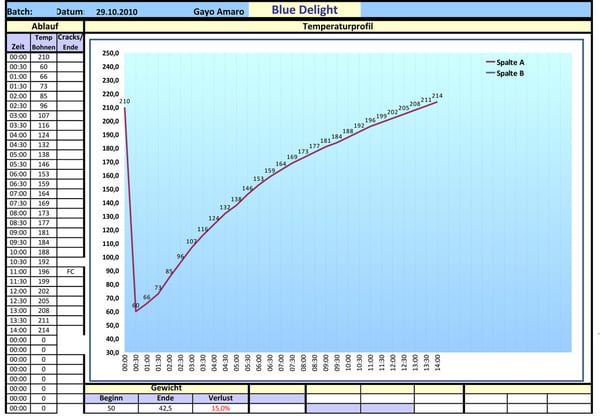Select table cell with temperature 164
The height and width of the screenshot is (416, 600).
[x=44, y=194]
